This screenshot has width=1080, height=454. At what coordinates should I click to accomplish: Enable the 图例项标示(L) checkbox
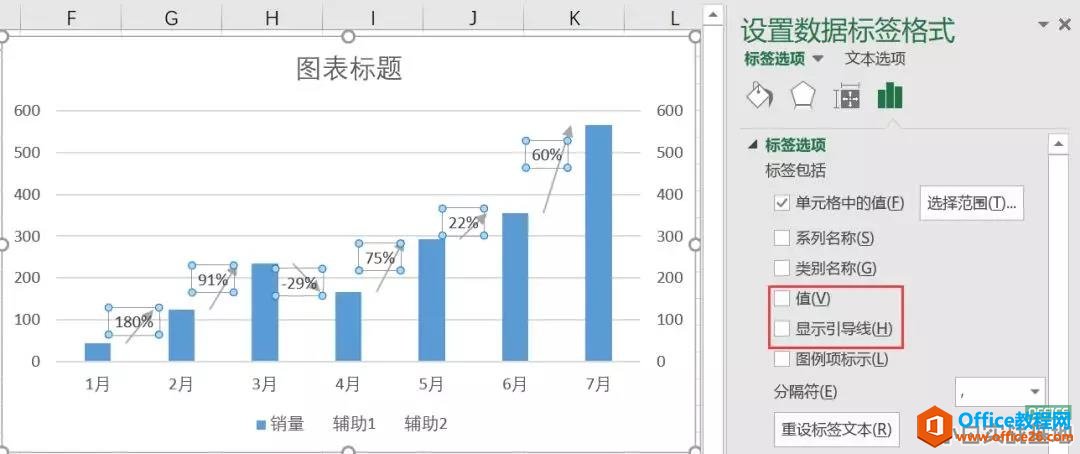point(782,359)
